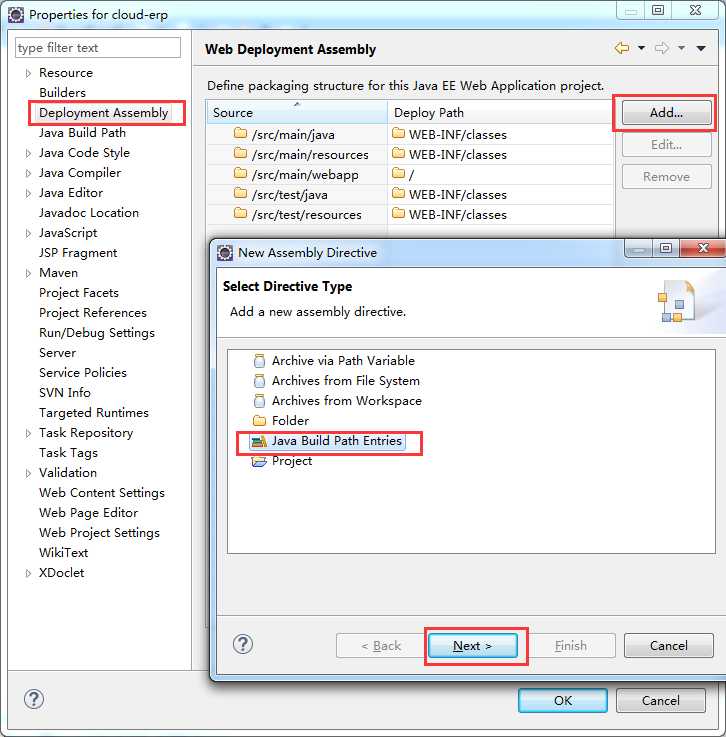Click the back navigation arrow icon
The image size is (726, 737).
click(622, 48)
